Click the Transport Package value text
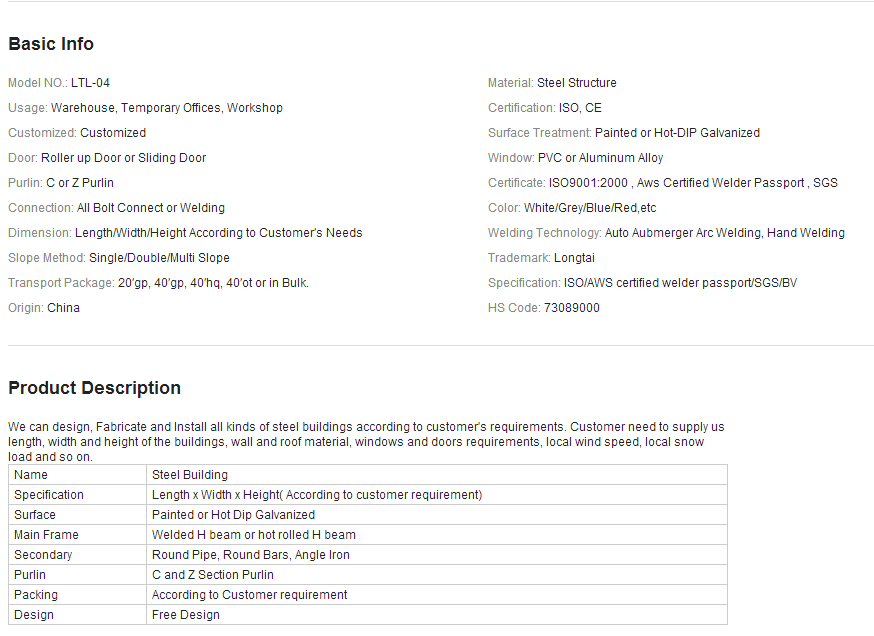This screenshot has width=874, height=636. 213,283
